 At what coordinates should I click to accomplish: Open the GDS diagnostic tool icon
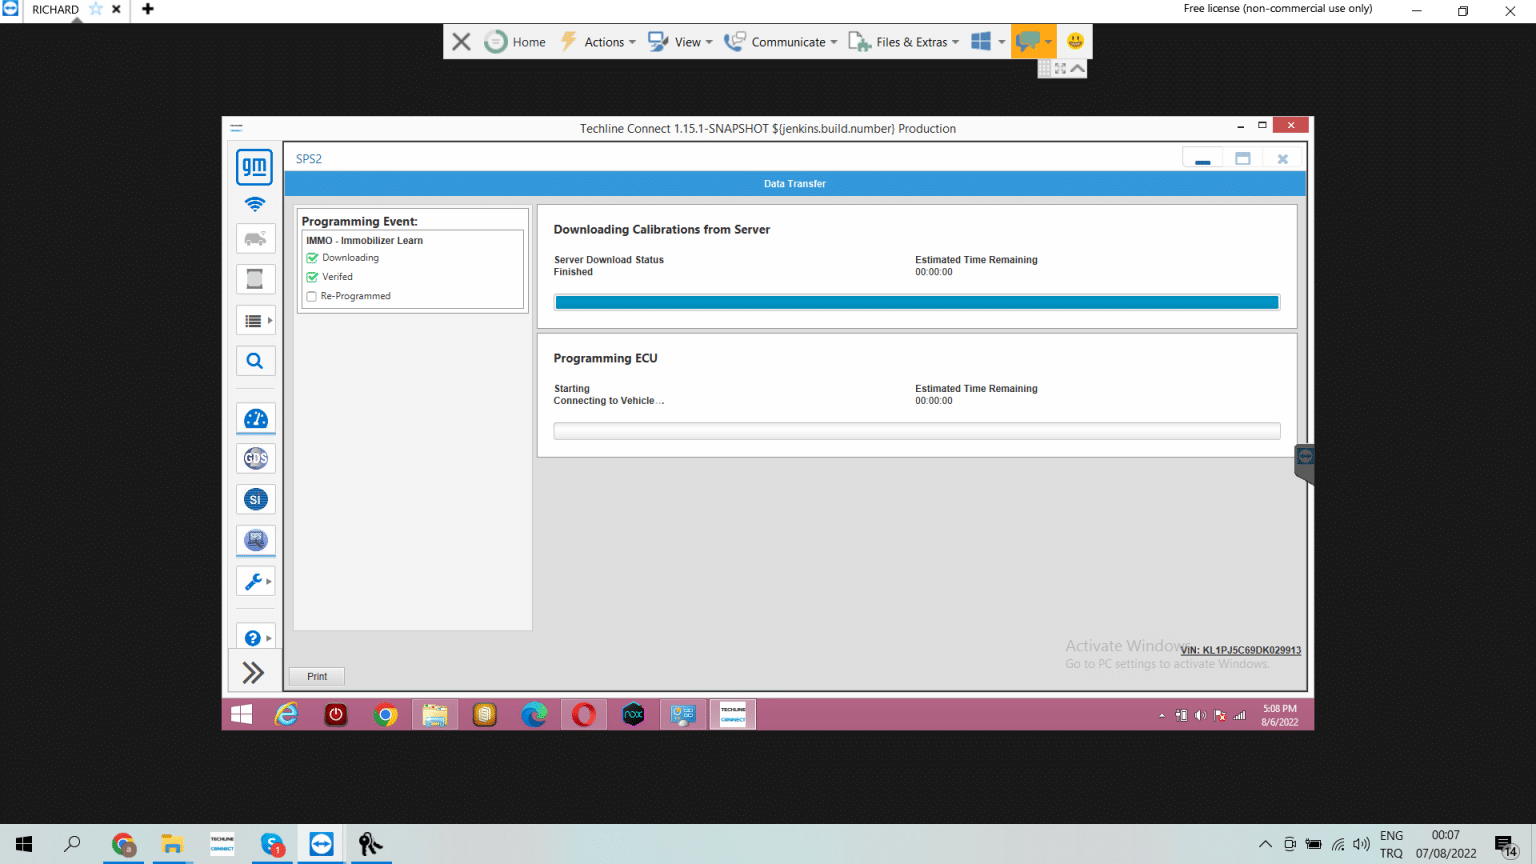pyautogui.click(x=256, y=458)
